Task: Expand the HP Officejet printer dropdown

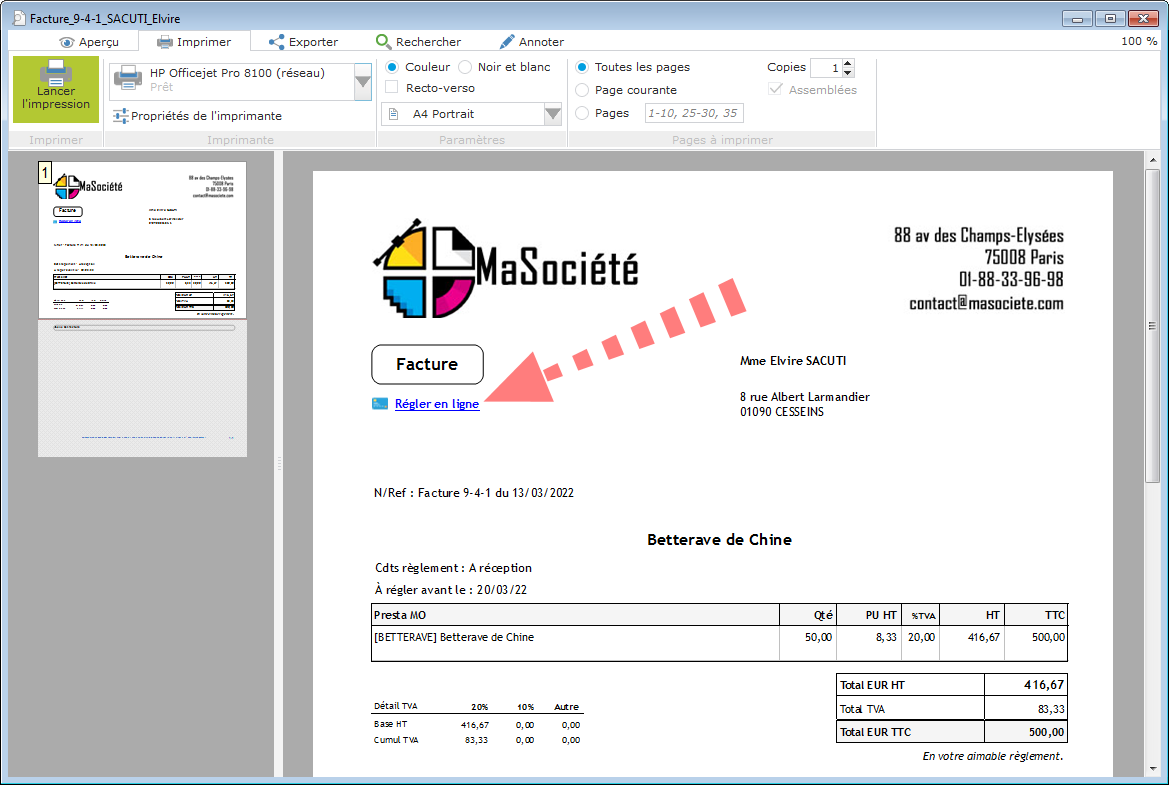Action: (363, 82)
